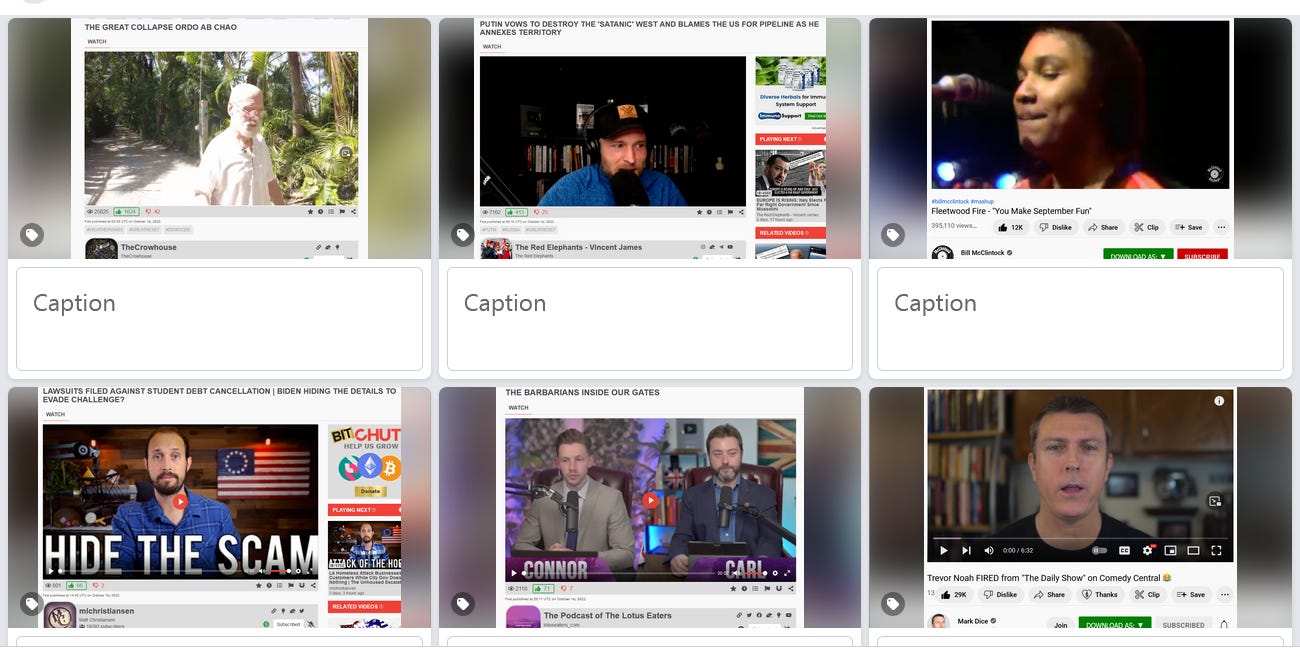Click BitChute Donate button in Lawsuits photo
The height and width of the screenshot is (657, 1300).
(371, 491)
